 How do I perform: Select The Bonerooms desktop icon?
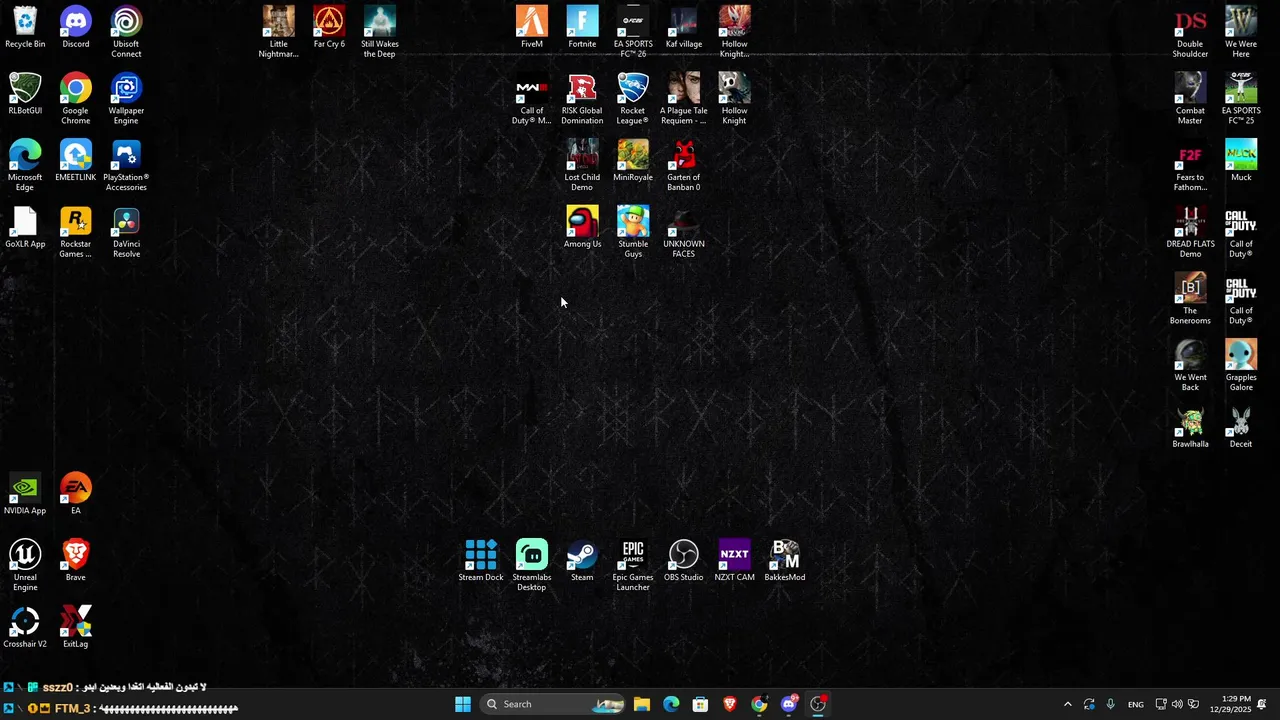[x=1190, y=299]
